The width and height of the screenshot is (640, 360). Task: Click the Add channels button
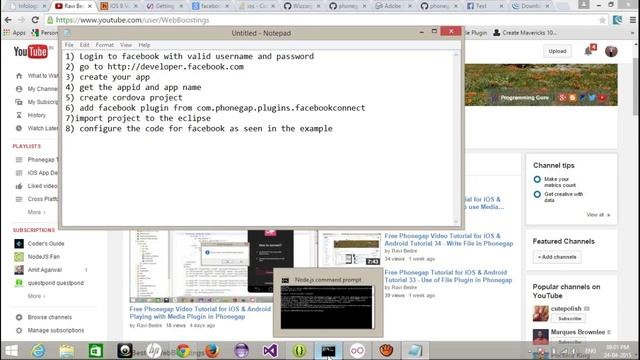[557, 257]
